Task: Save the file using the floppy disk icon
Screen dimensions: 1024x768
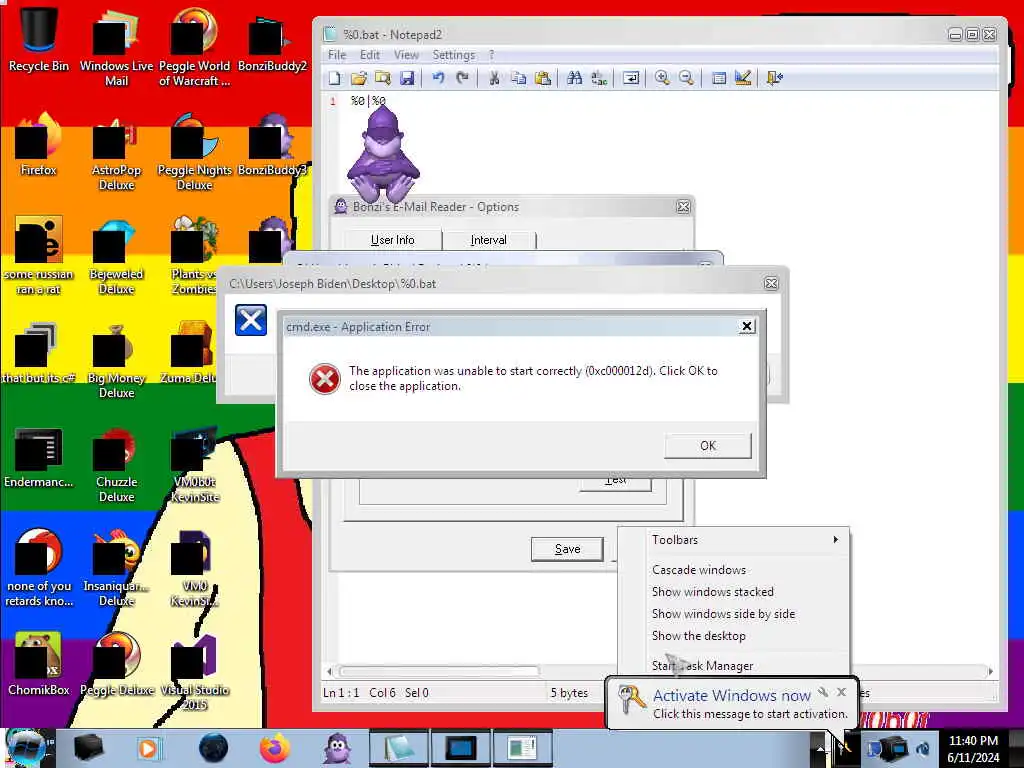Action: [407, 78]
